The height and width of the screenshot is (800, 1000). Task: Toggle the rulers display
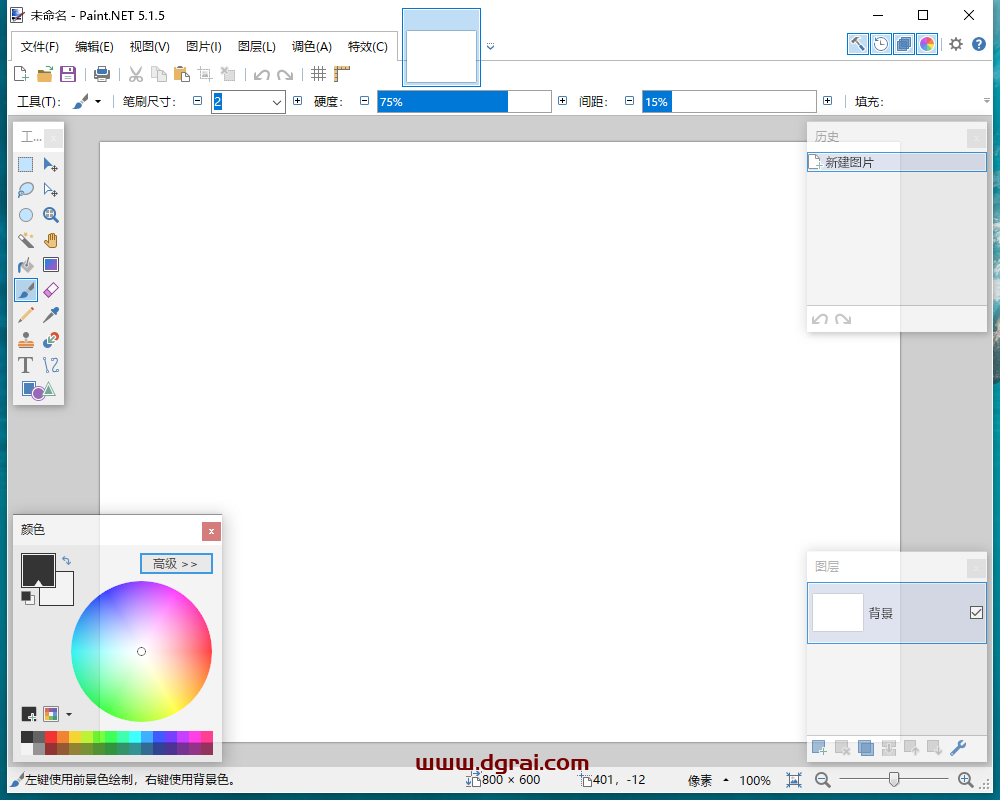tap(342, 74)
